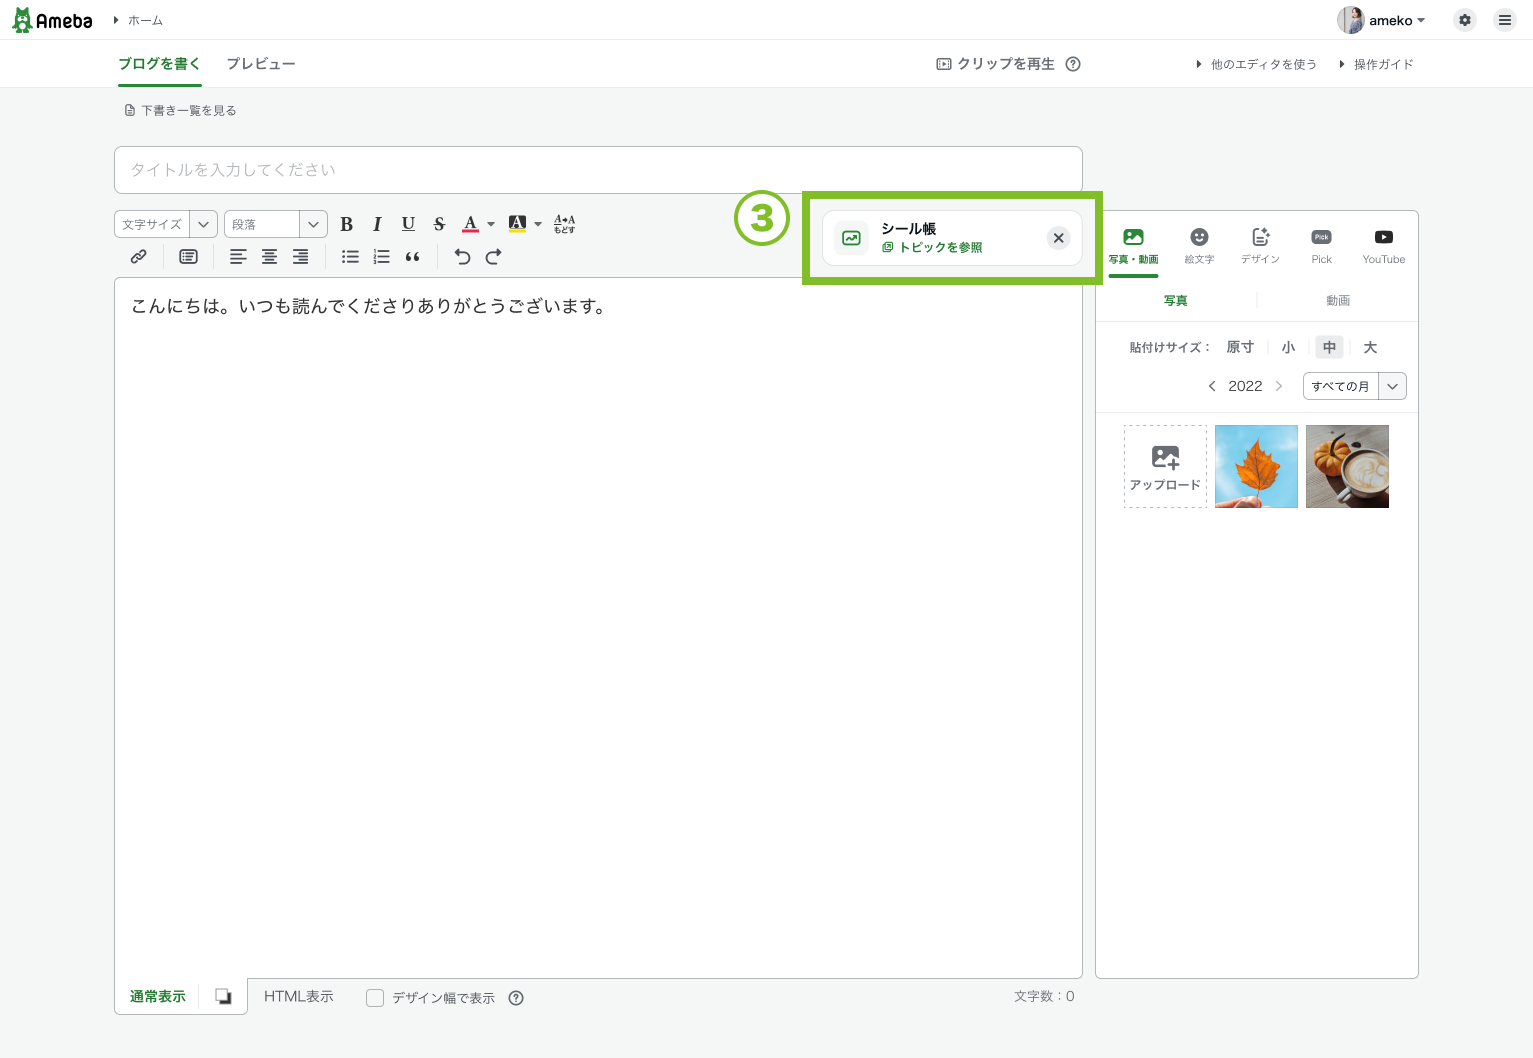Create a bulleted list
The width and height of the screenshot is (1533, 1058).
coord(350,257)
